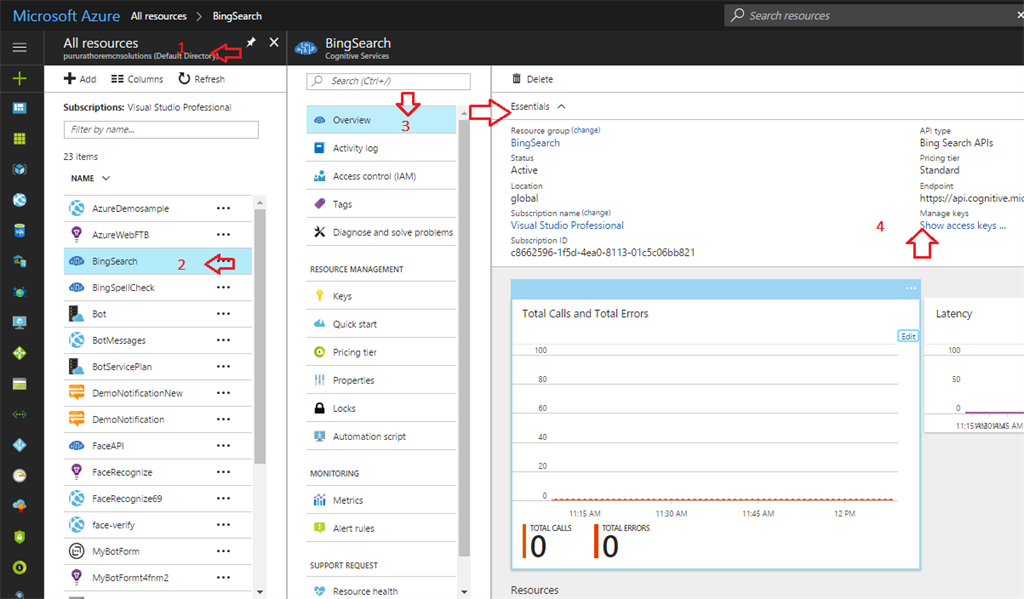This screenshot has width=1024, height=599.
Task: Click the BingSearch blade search box
Action: 388,81
